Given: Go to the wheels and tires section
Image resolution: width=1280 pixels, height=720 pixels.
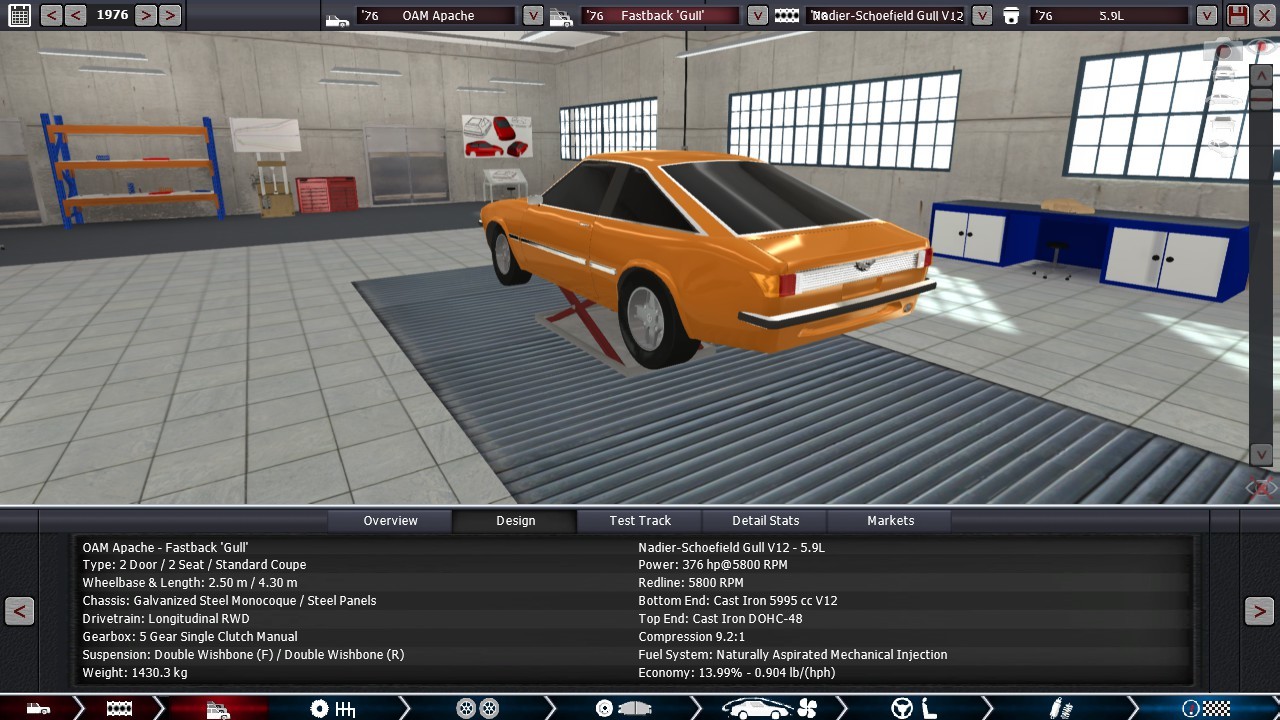Looking at the screenshot, I should (x=477, y=709).
